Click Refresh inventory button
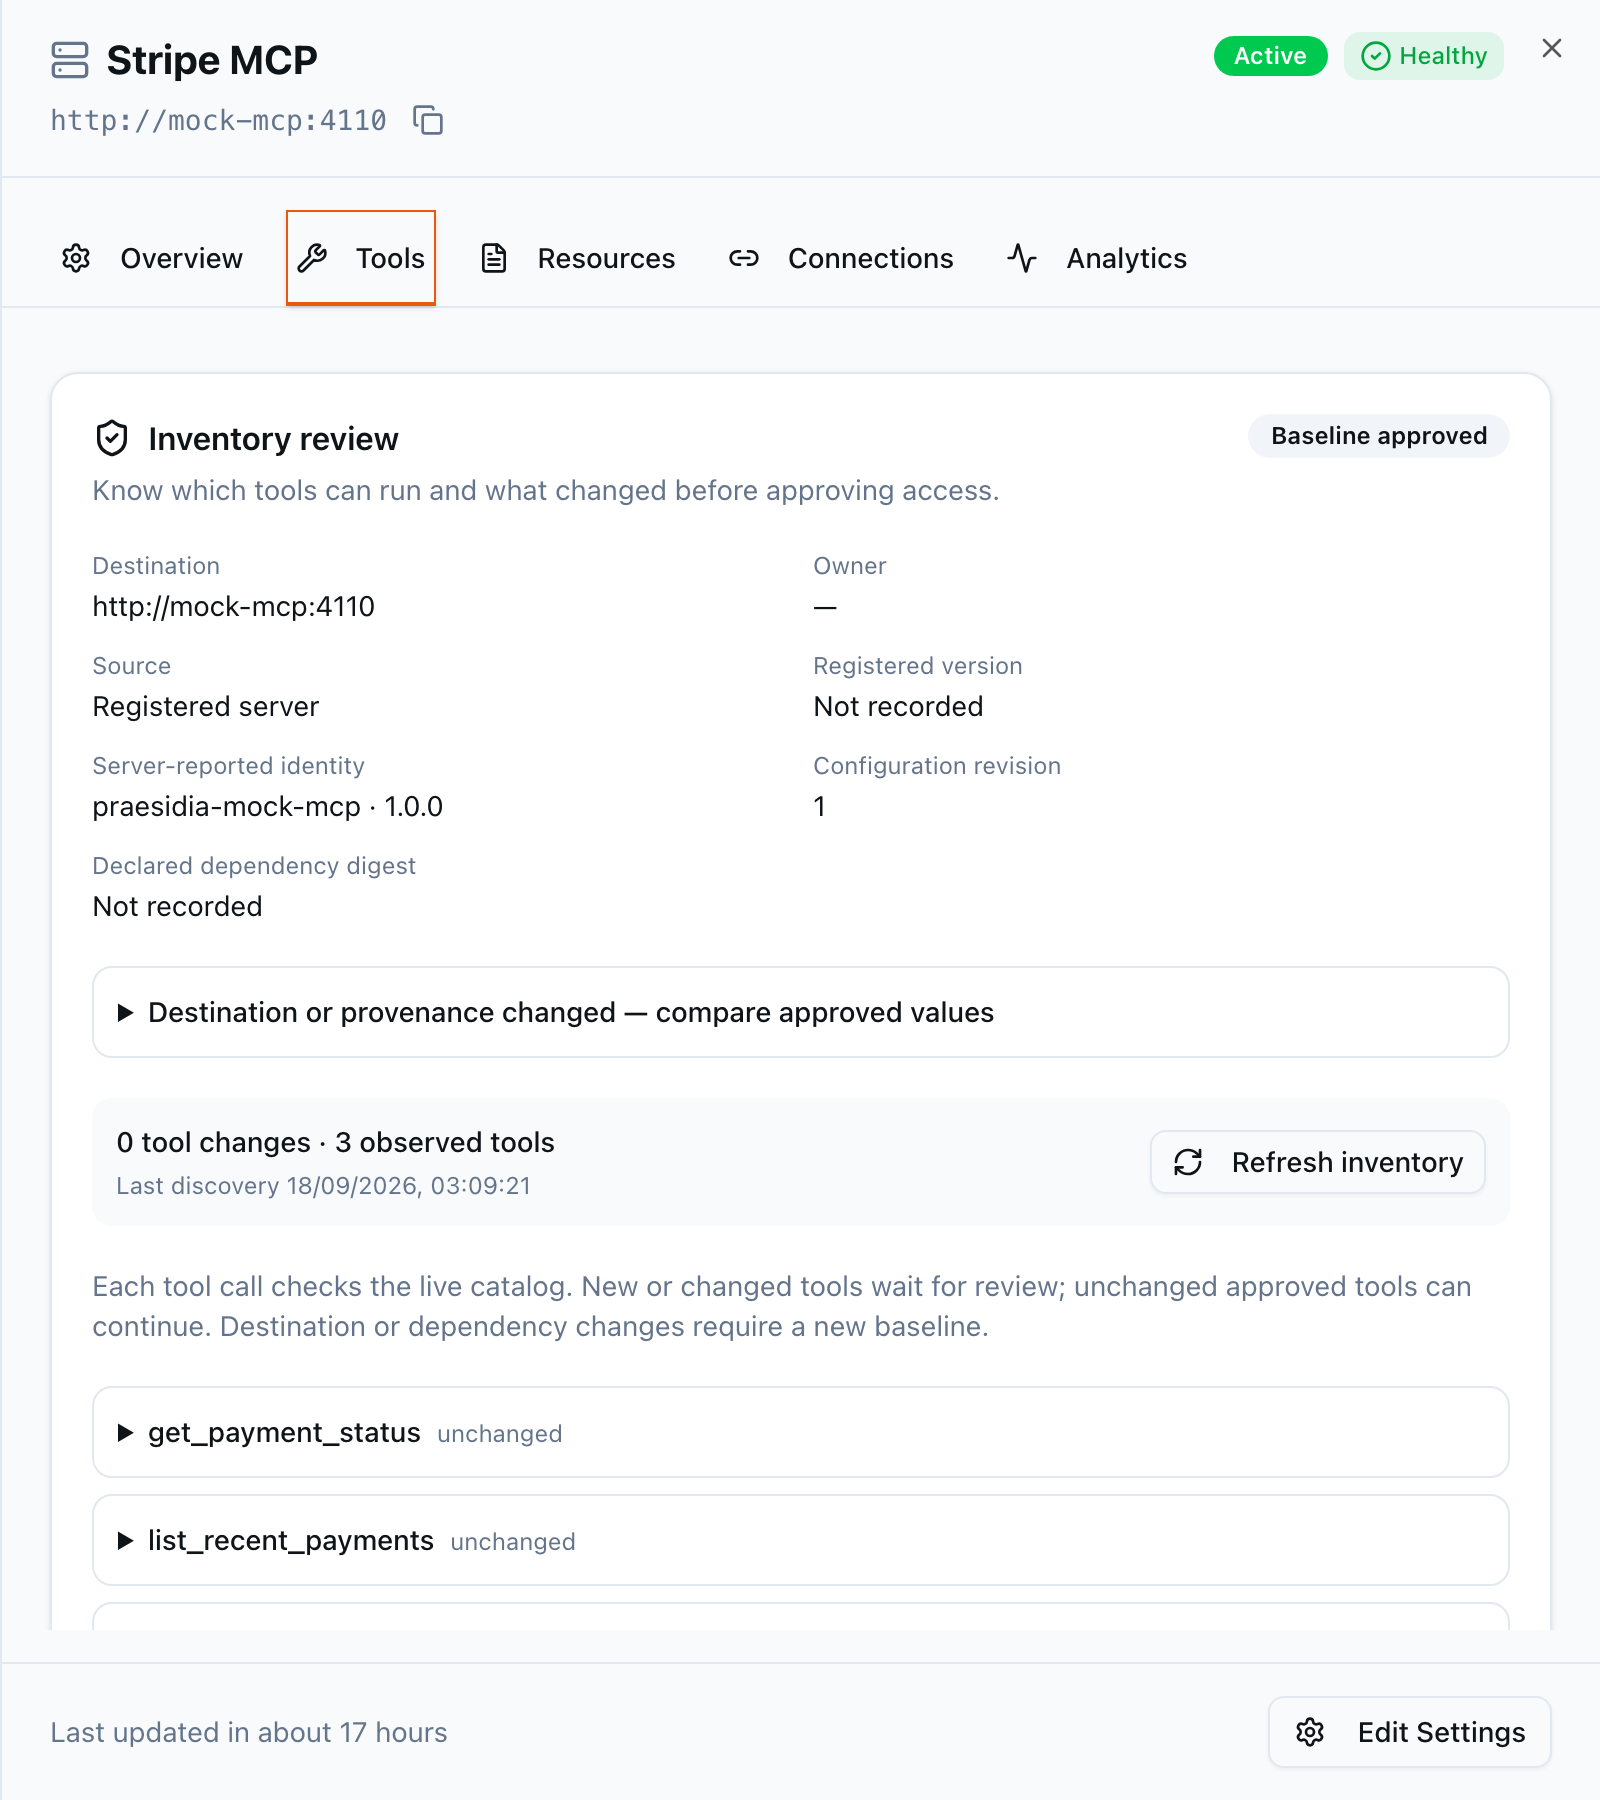This screenshot has height=1800, width=1600. [x=1318, y=1162]
